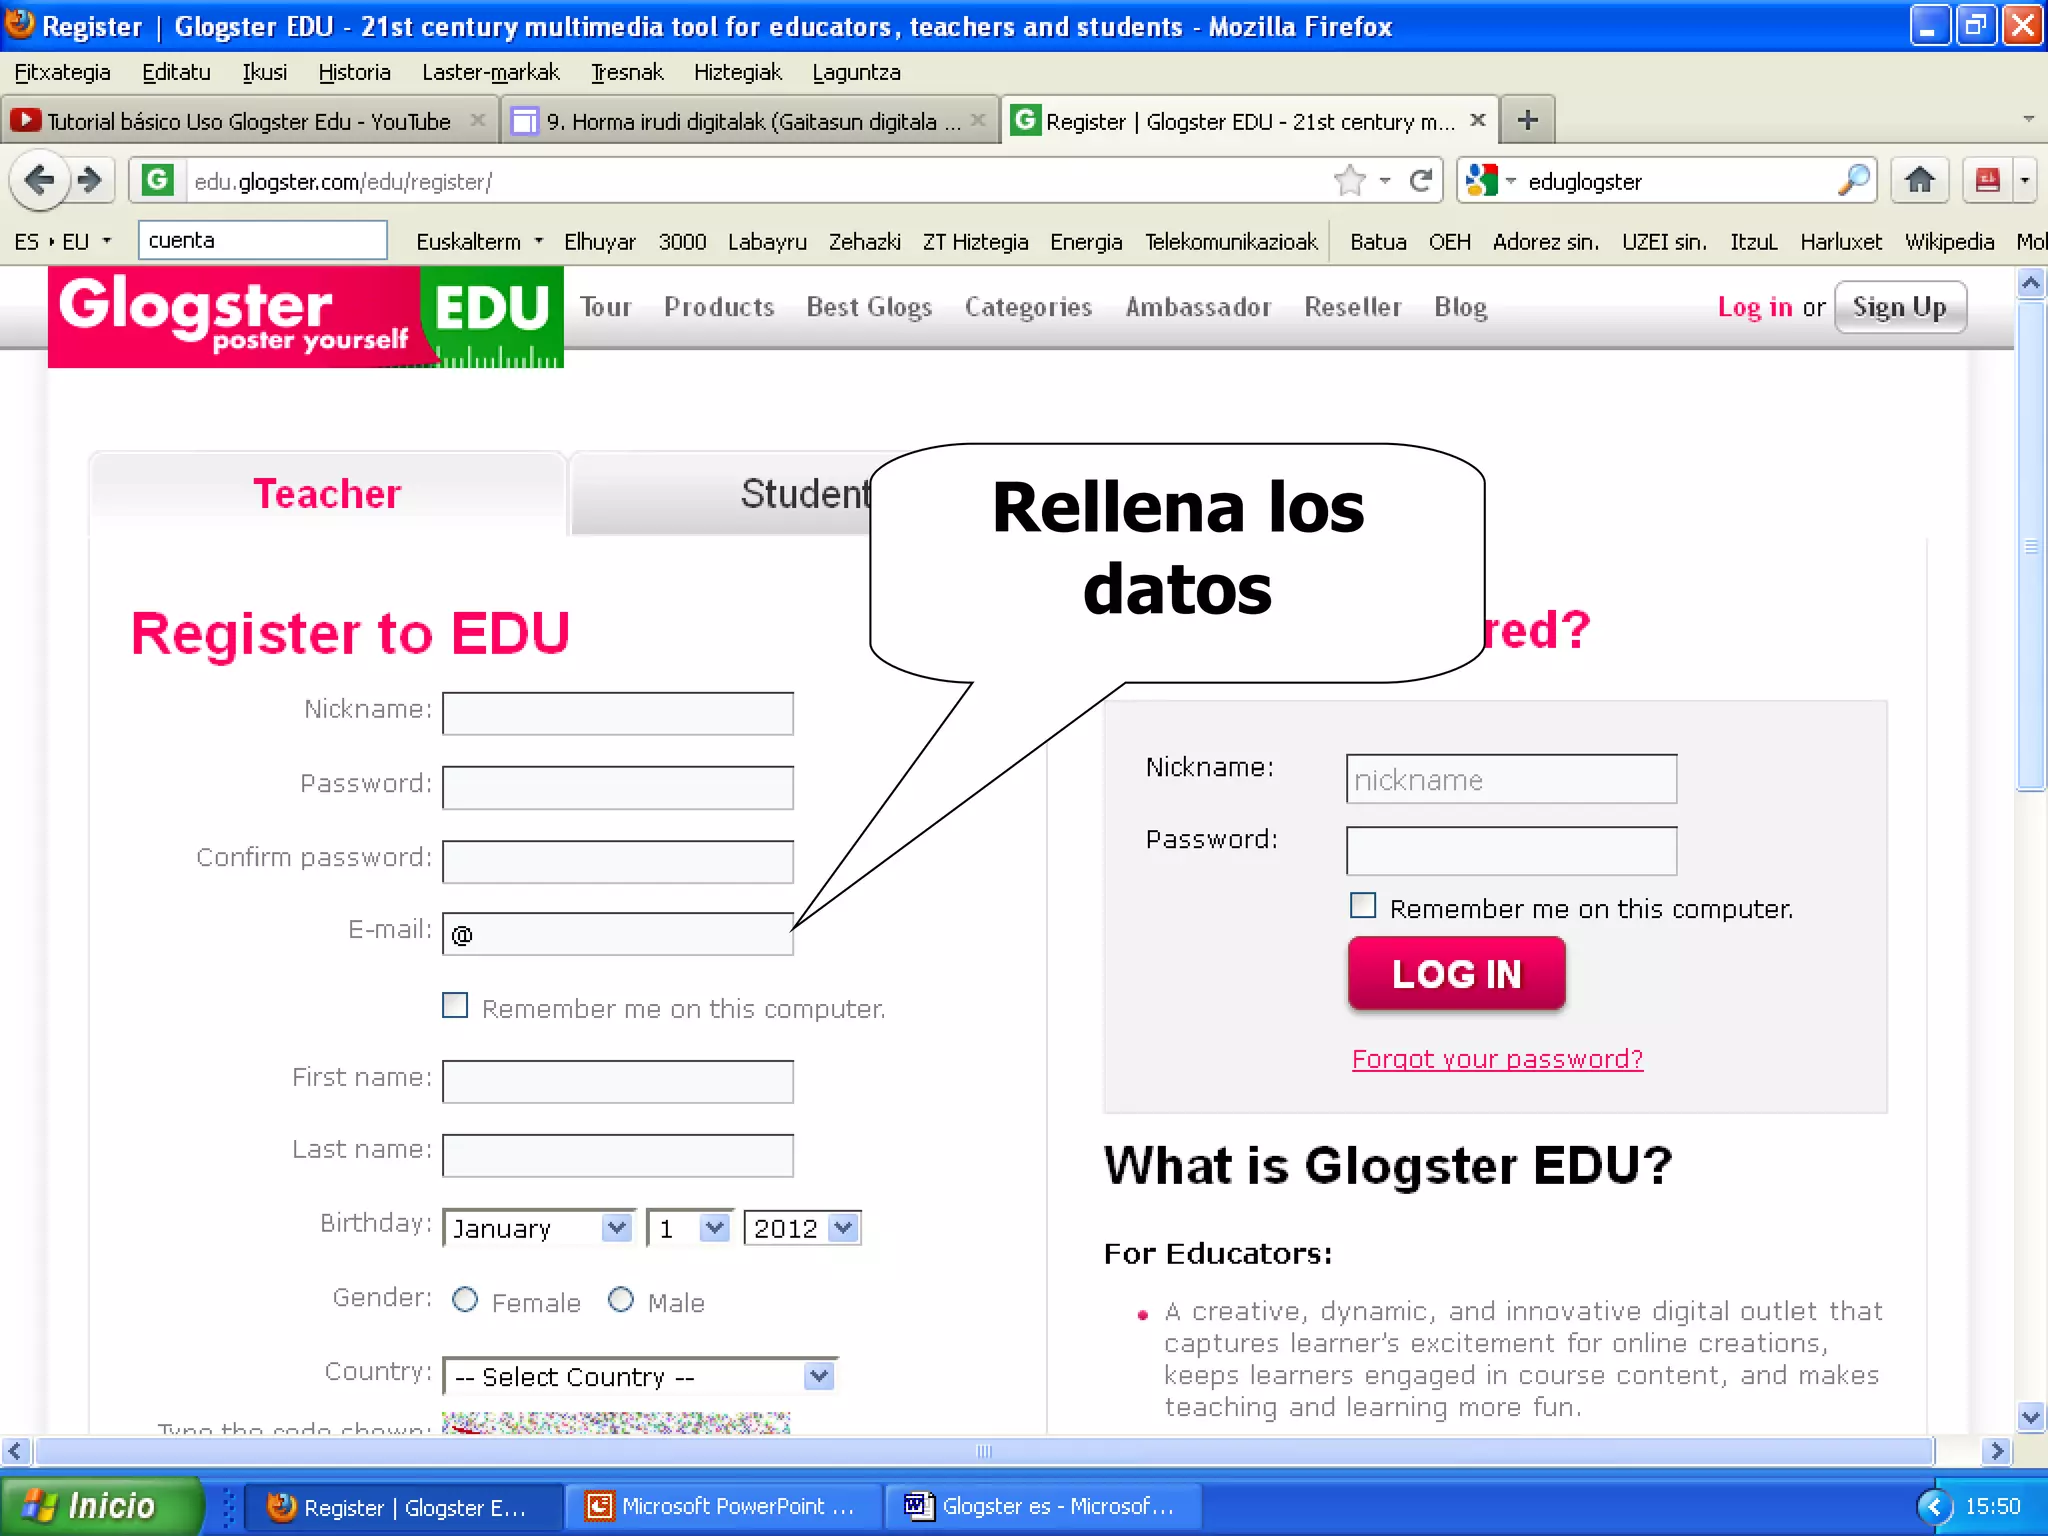2048x1536 pixels.
Task: Switch to the Student registration tab
Action: (805, 494)
